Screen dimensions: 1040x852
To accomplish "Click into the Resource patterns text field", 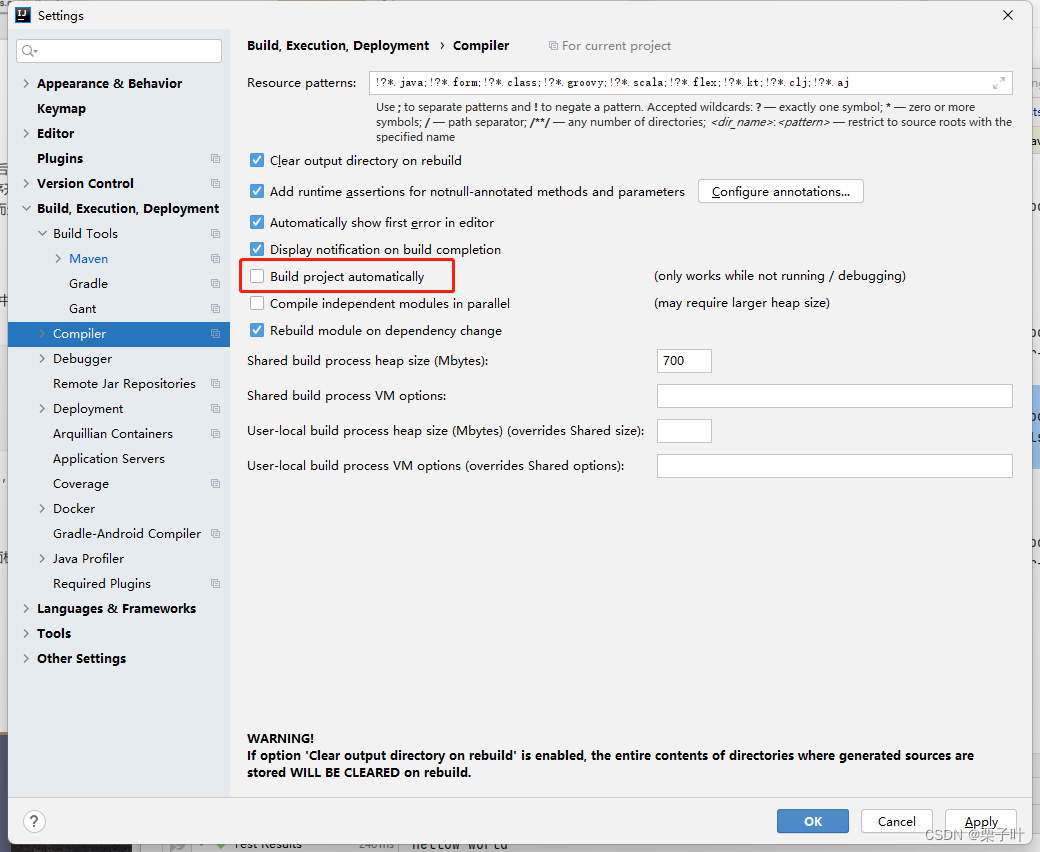I will click(690, 83).
